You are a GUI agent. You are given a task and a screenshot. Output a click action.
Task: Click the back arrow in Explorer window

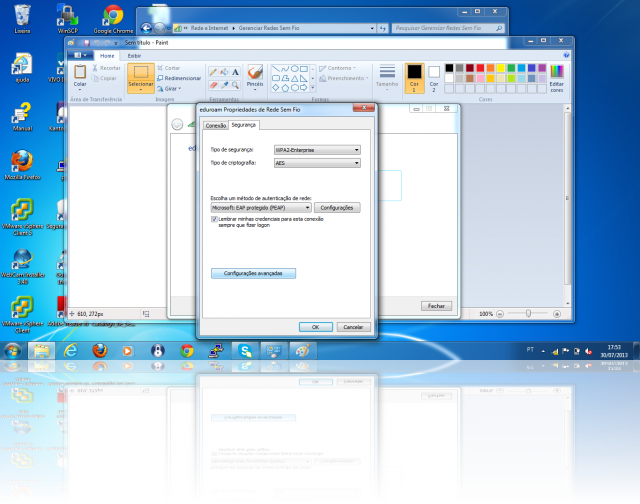[146, 28]
